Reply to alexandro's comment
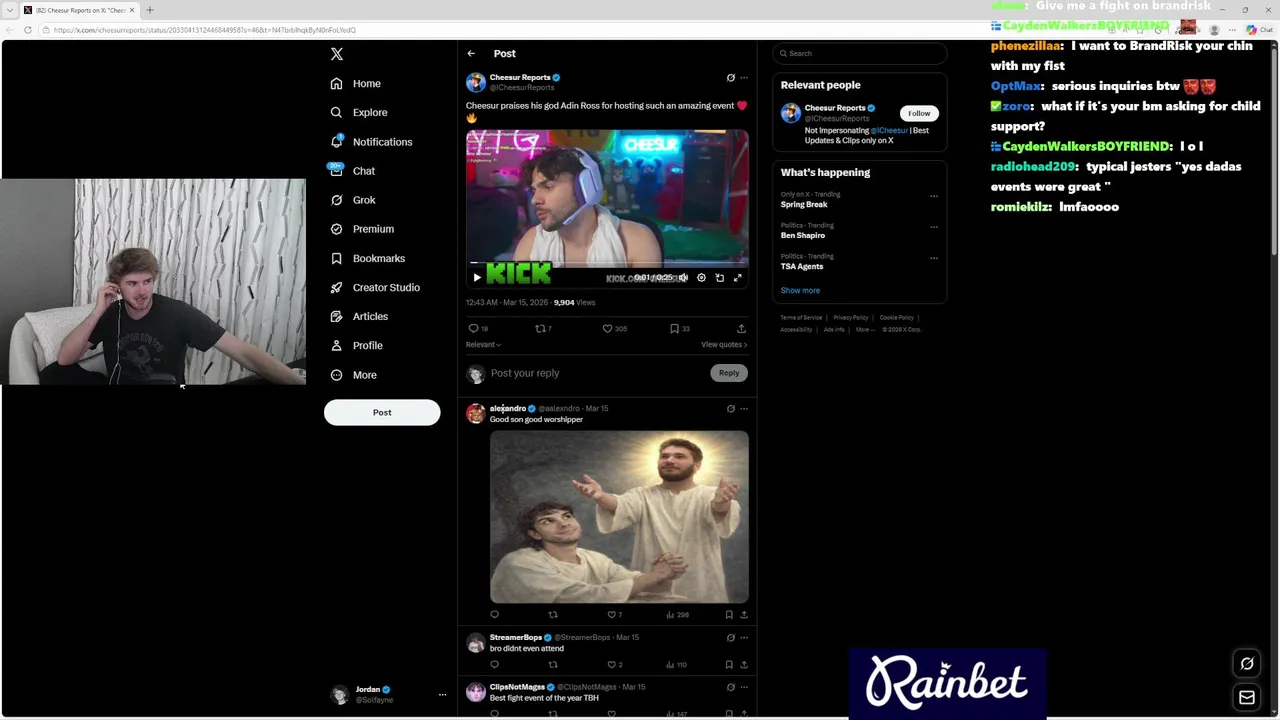The image size is (1280, 720). coord(494,615)
